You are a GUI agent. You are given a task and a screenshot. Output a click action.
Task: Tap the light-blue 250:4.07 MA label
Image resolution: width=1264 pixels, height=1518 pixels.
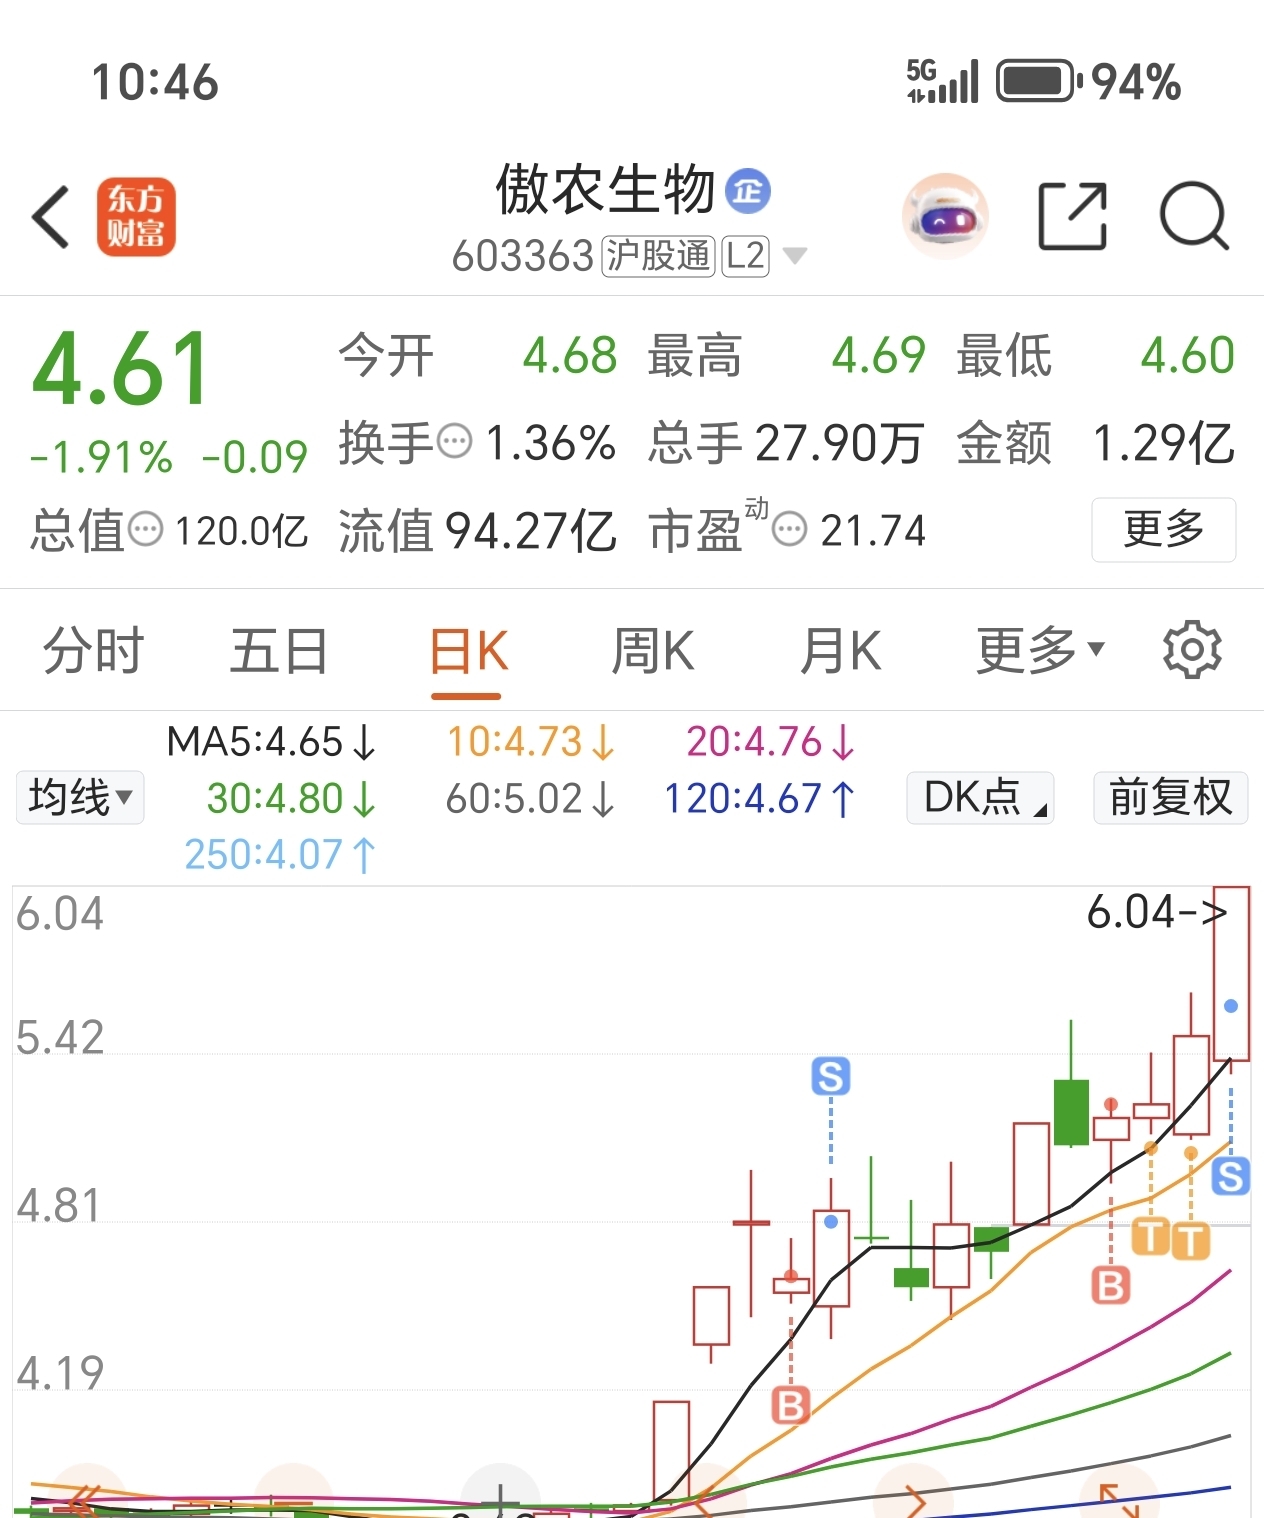click(x=280, y=854)
